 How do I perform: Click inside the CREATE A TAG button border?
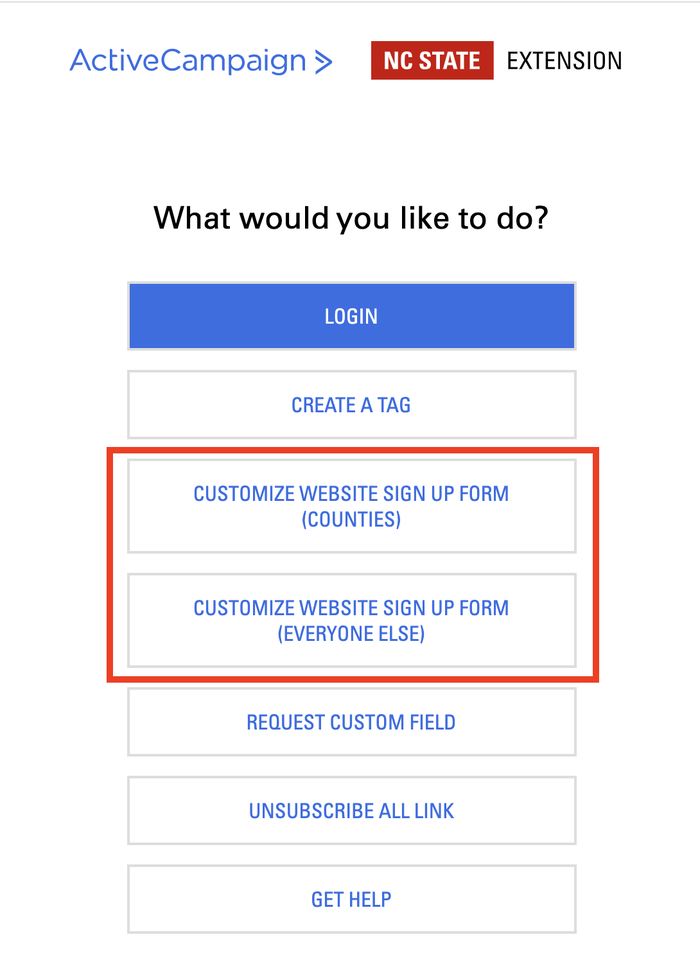click(351, 404)
